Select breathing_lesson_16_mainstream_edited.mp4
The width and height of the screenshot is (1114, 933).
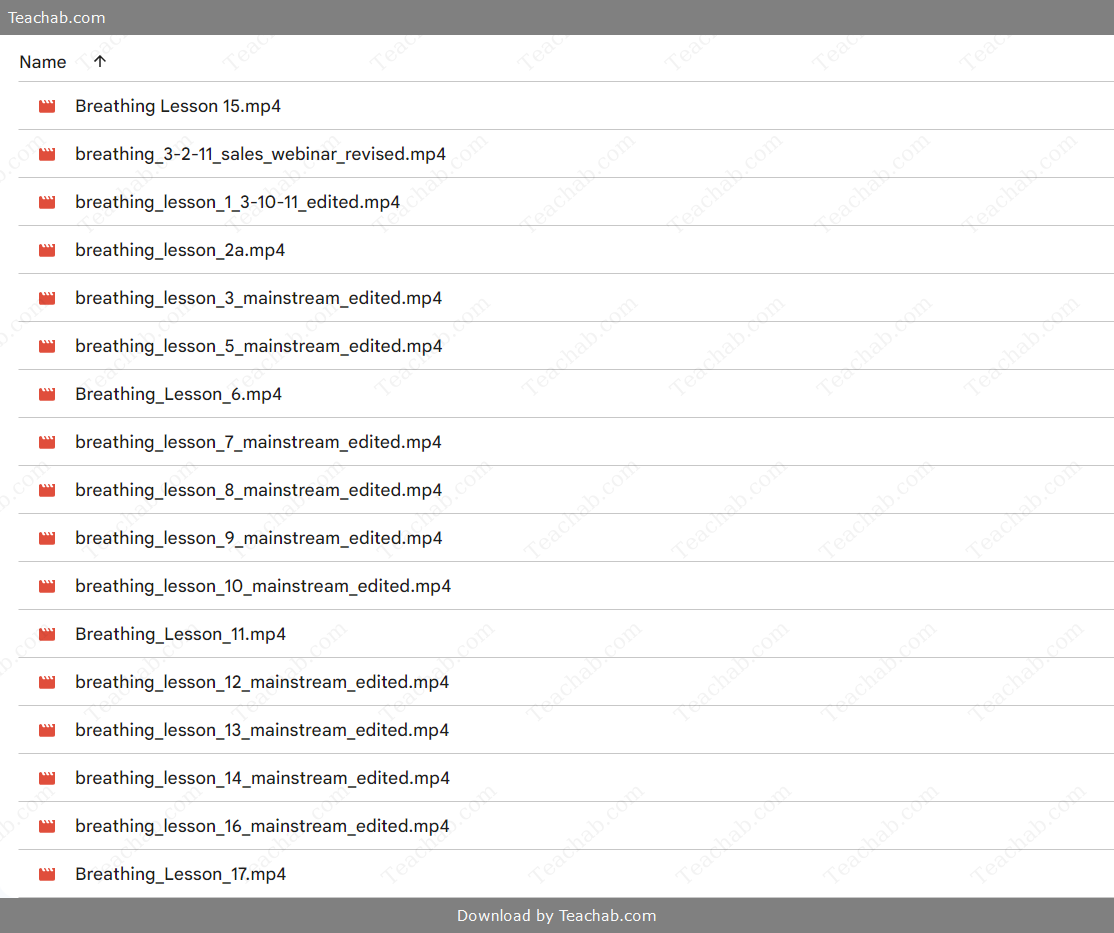tap(262, 826)
